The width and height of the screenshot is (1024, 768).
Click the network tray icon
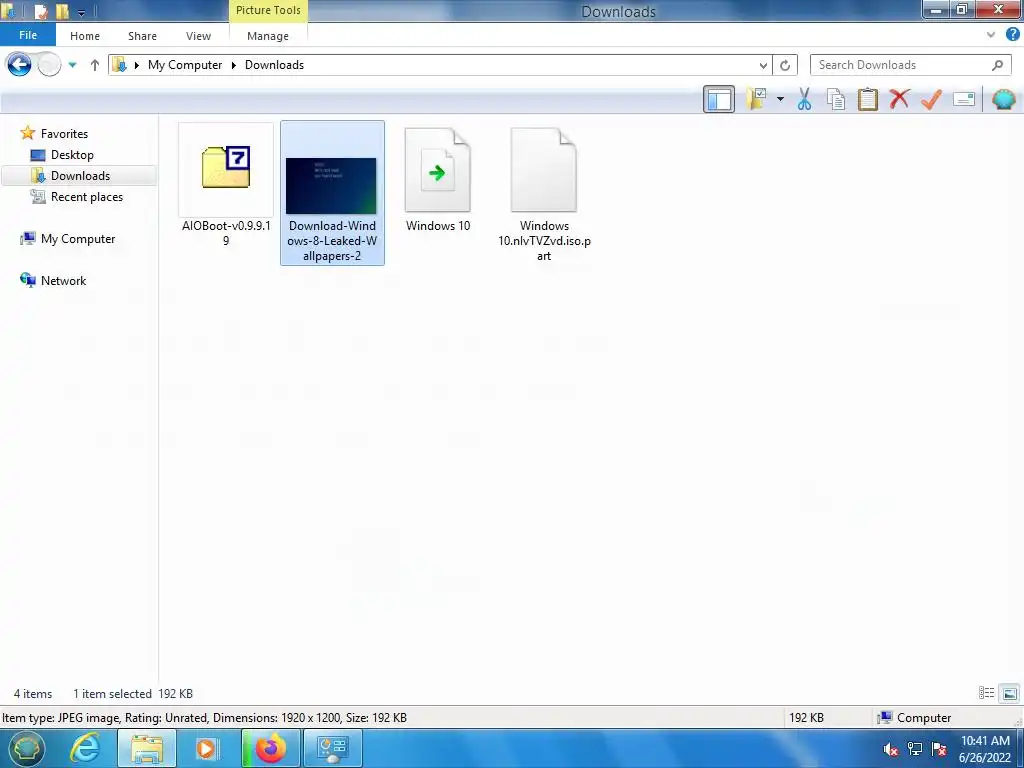coord(915,749)
